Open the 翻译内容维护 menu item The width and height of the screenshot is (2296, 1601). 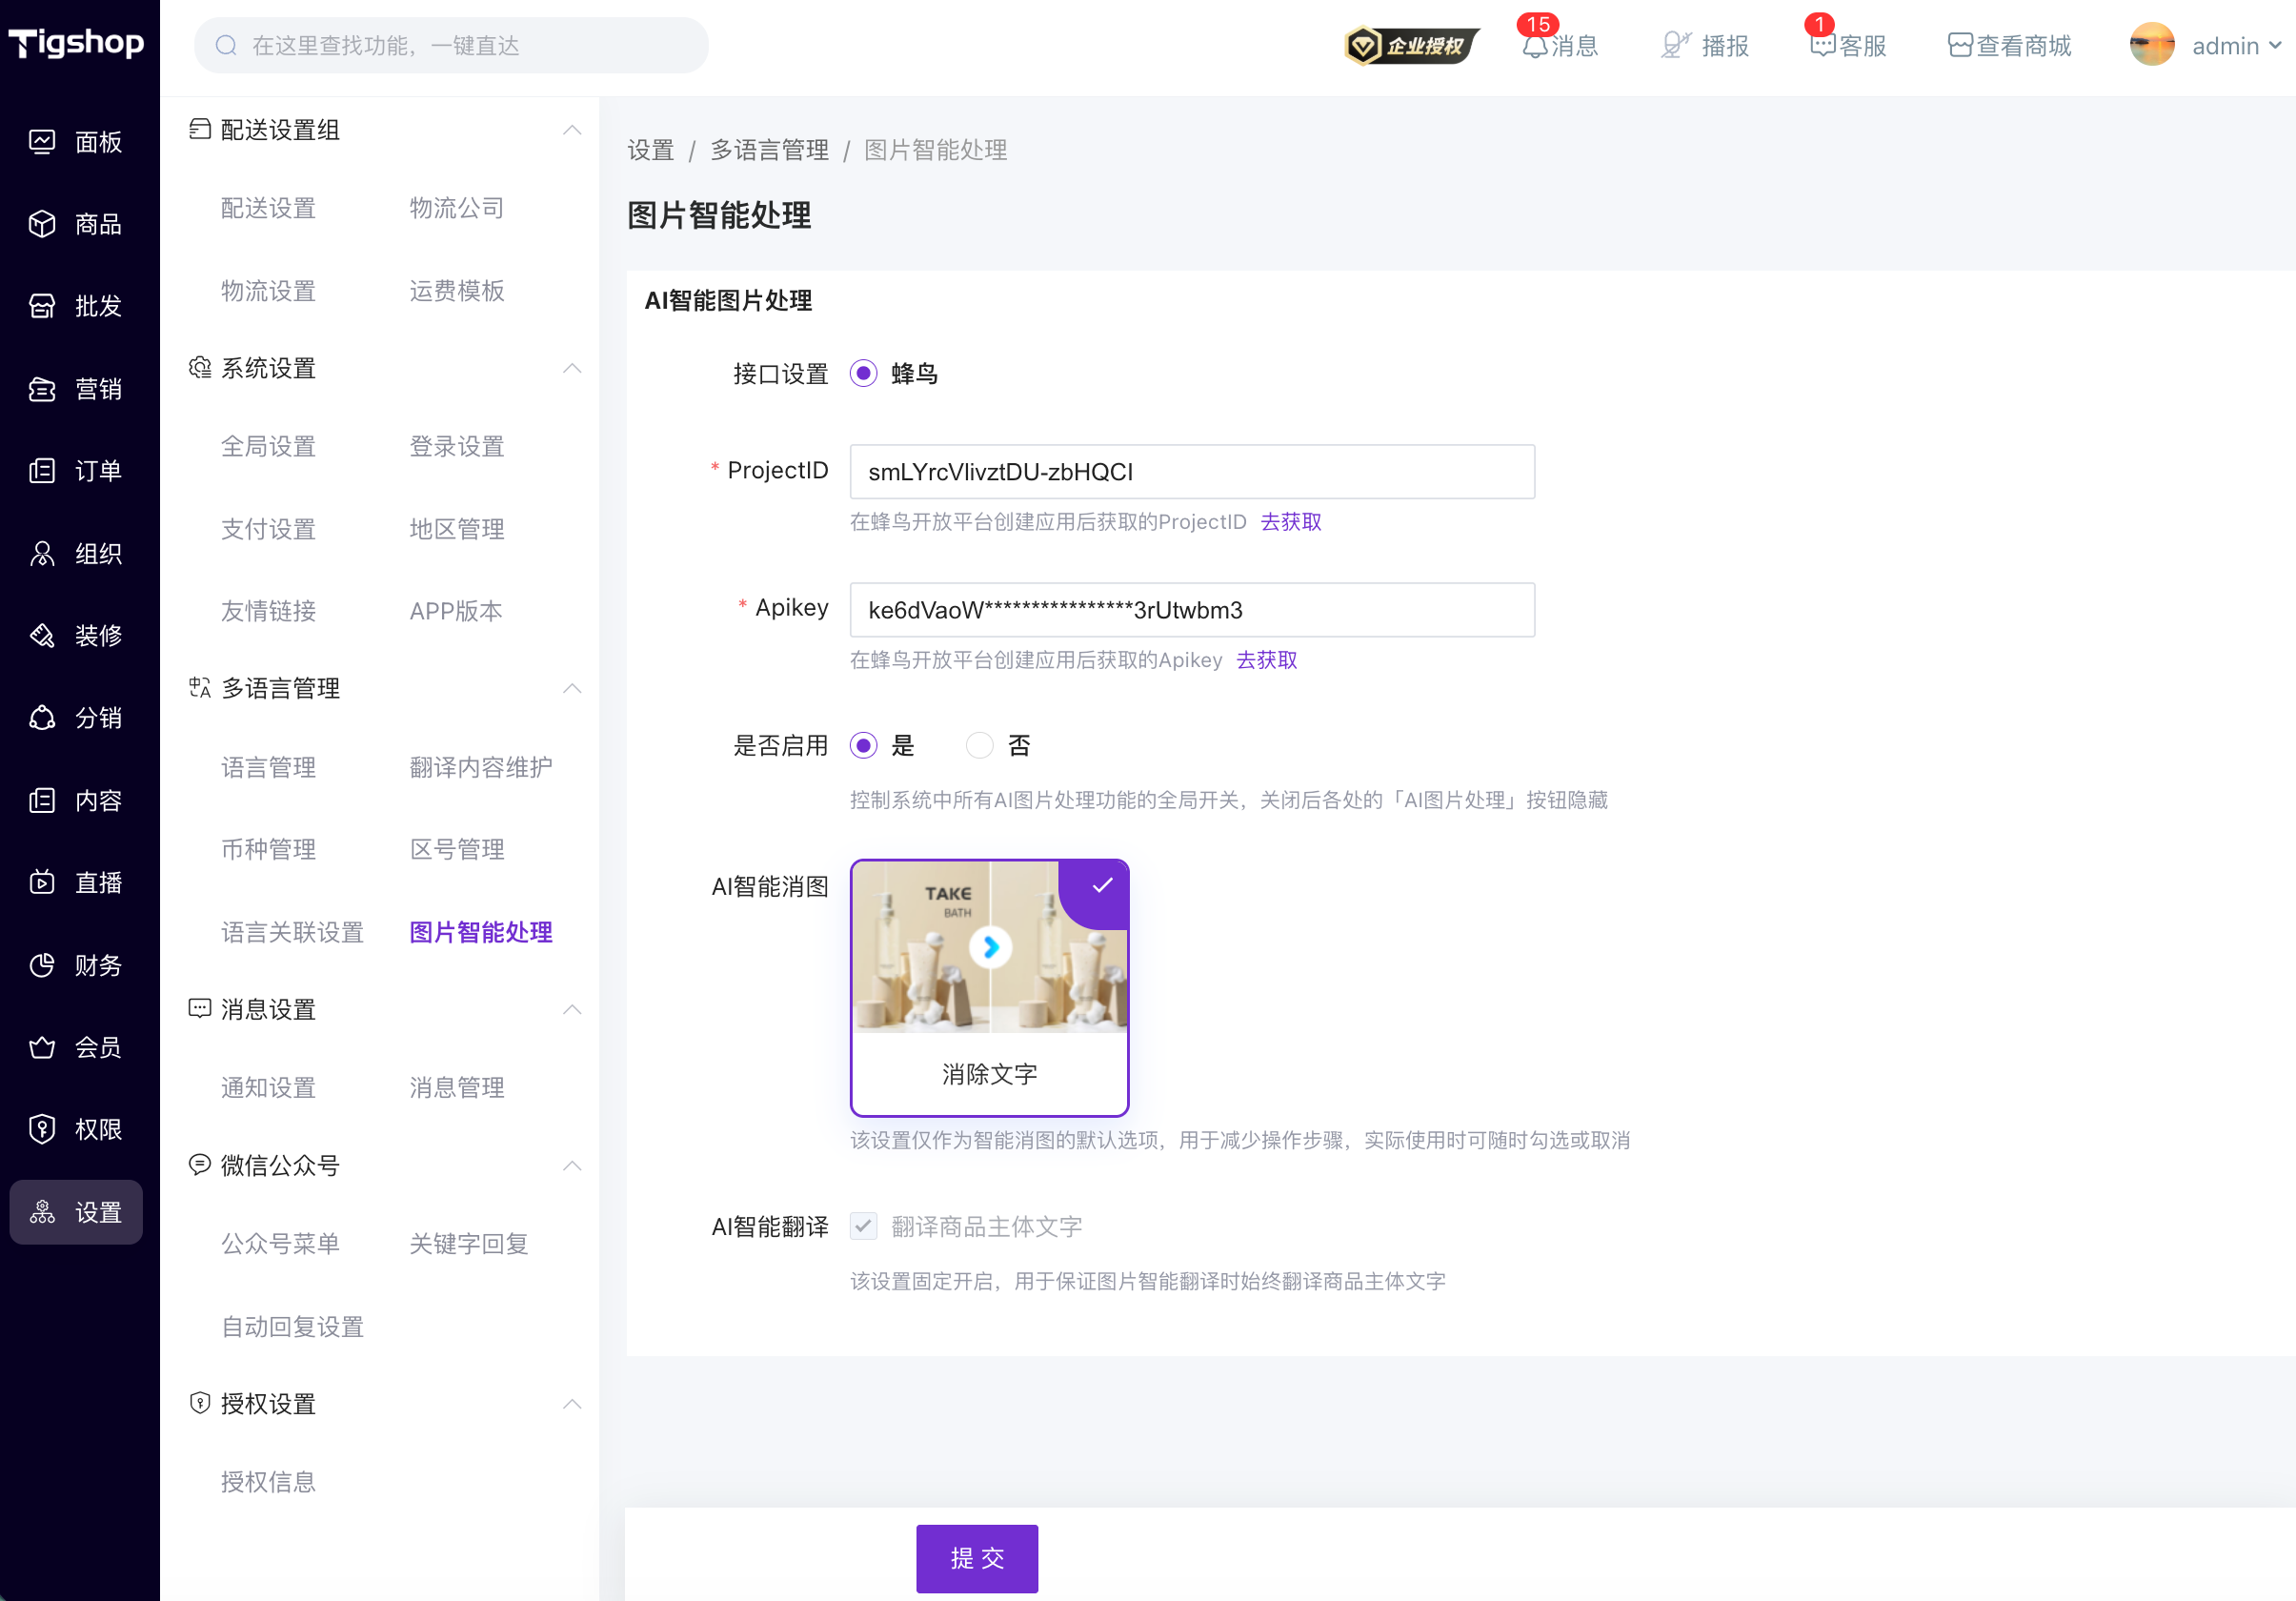point(481,768)
